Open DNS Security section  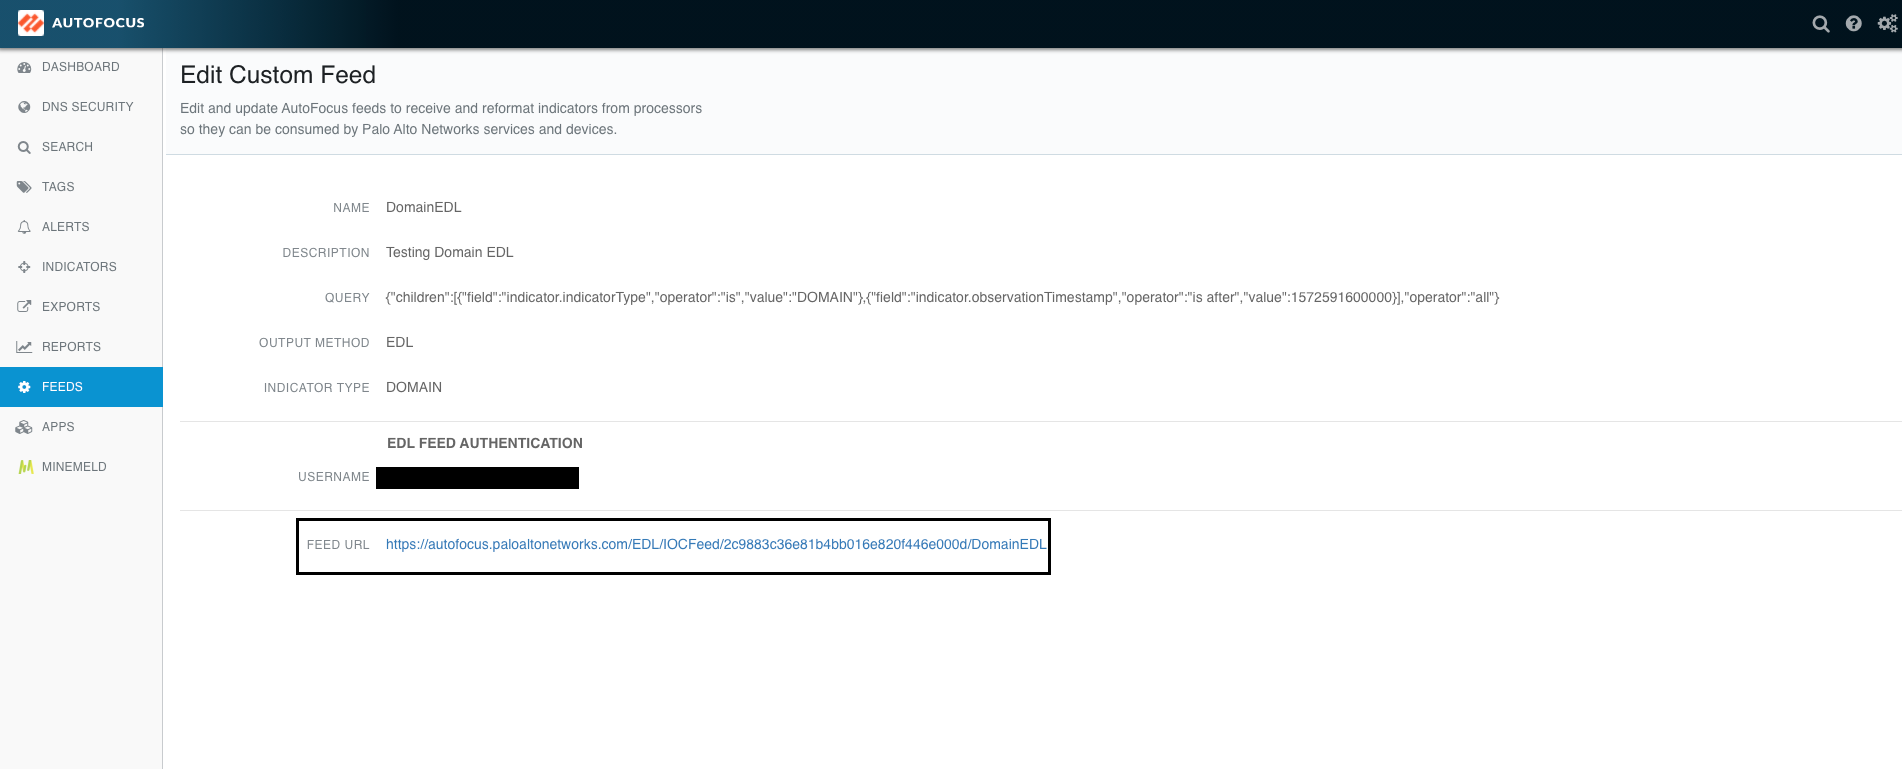click(81, 107)
